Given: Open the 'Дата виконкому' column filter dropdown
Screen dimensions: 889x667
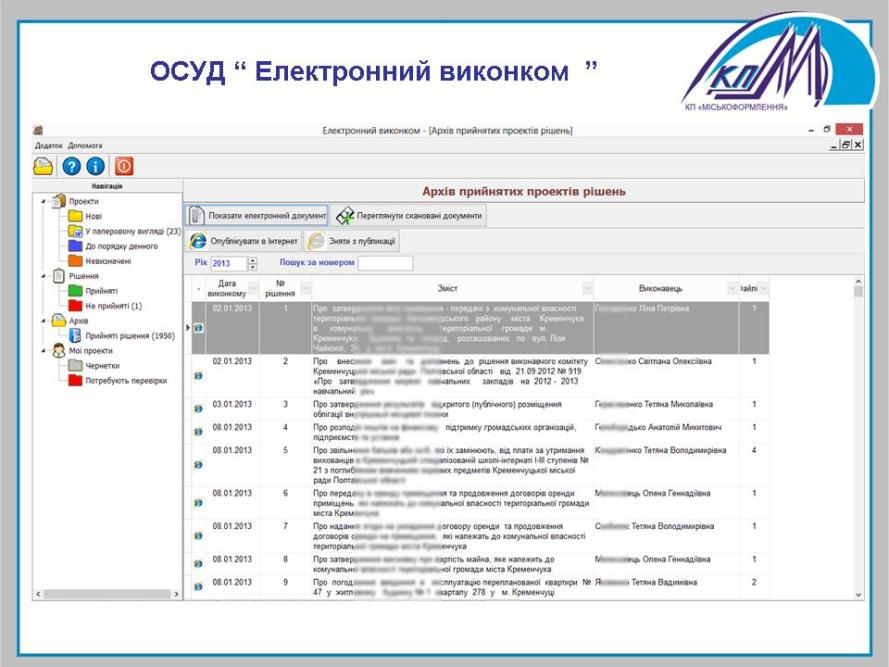Looking at the screenshot, I should point(250,288).
